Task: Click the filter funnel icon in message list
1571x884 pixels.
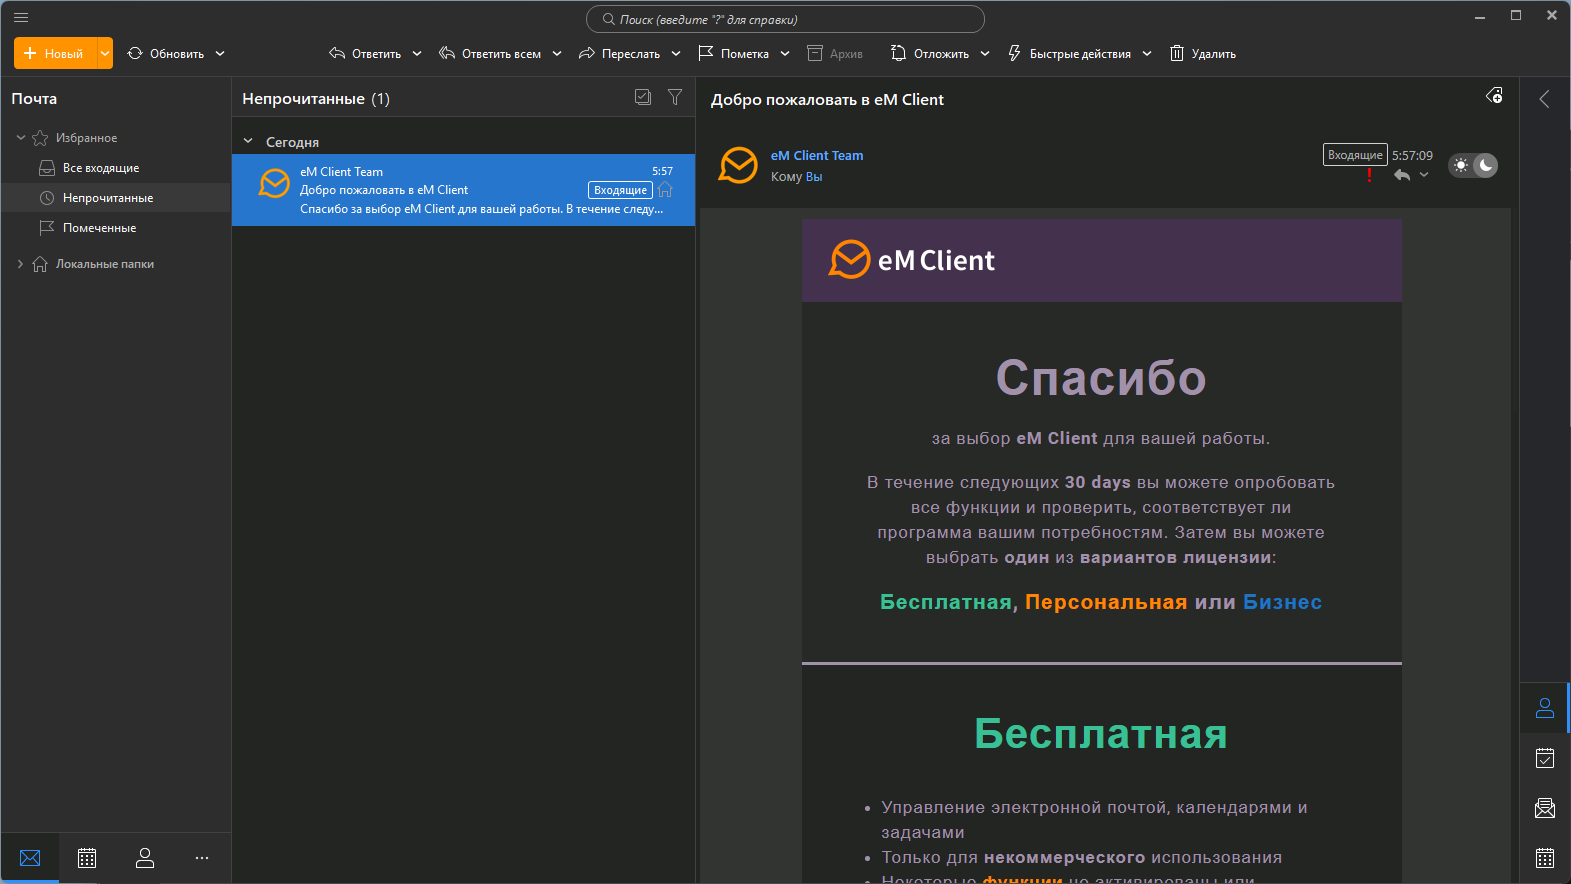Action: [675, 97]
